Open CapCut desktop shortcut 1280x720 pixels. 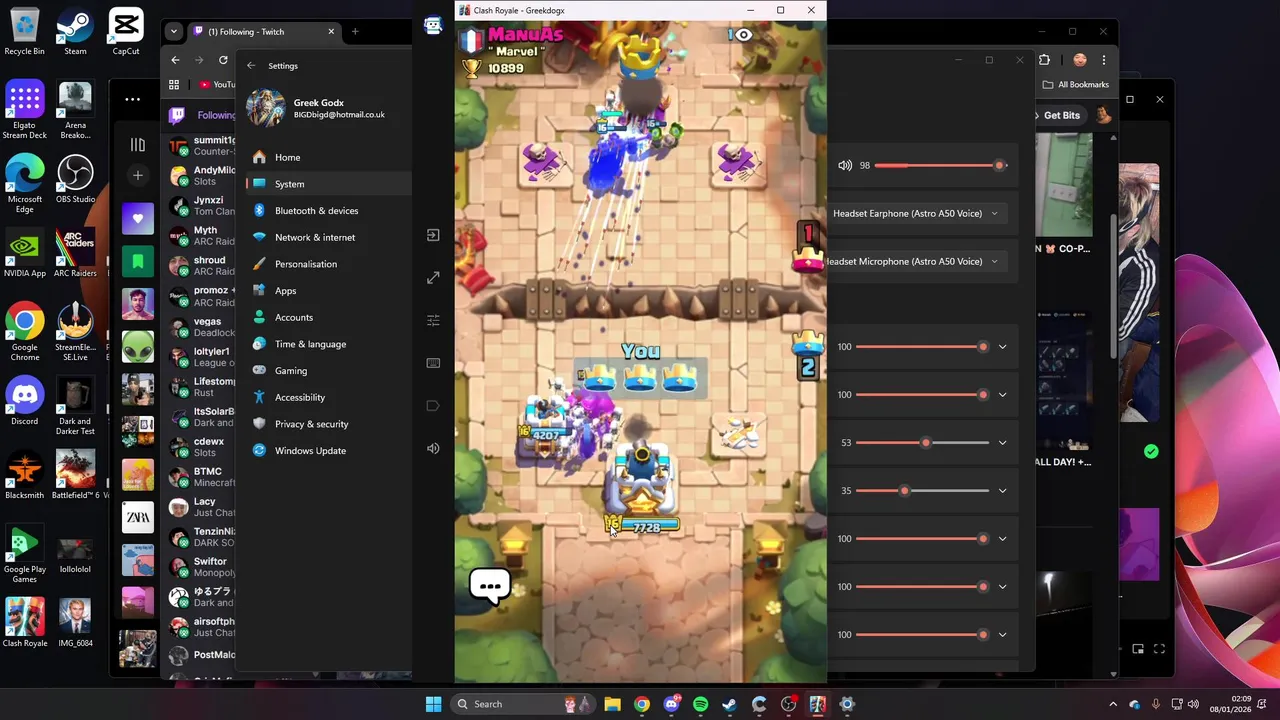pyautogui.click(x=126, y=32)
